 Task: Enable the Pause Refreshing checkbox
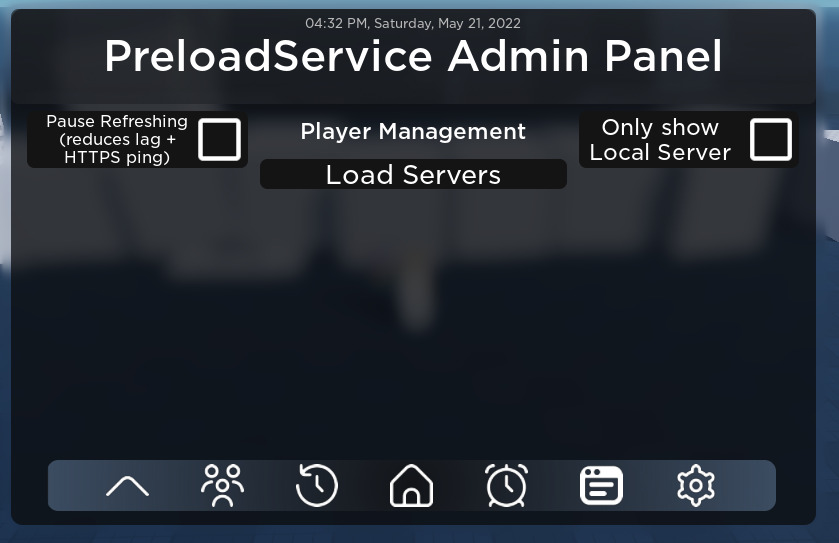219,139
